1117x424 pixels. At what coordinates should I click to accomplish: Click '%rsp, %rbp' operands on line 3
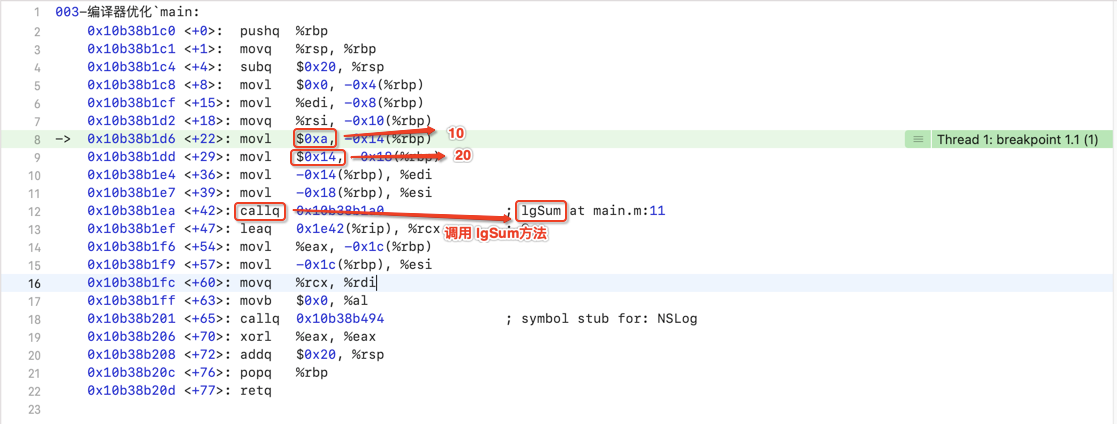(x=336, y=49)
